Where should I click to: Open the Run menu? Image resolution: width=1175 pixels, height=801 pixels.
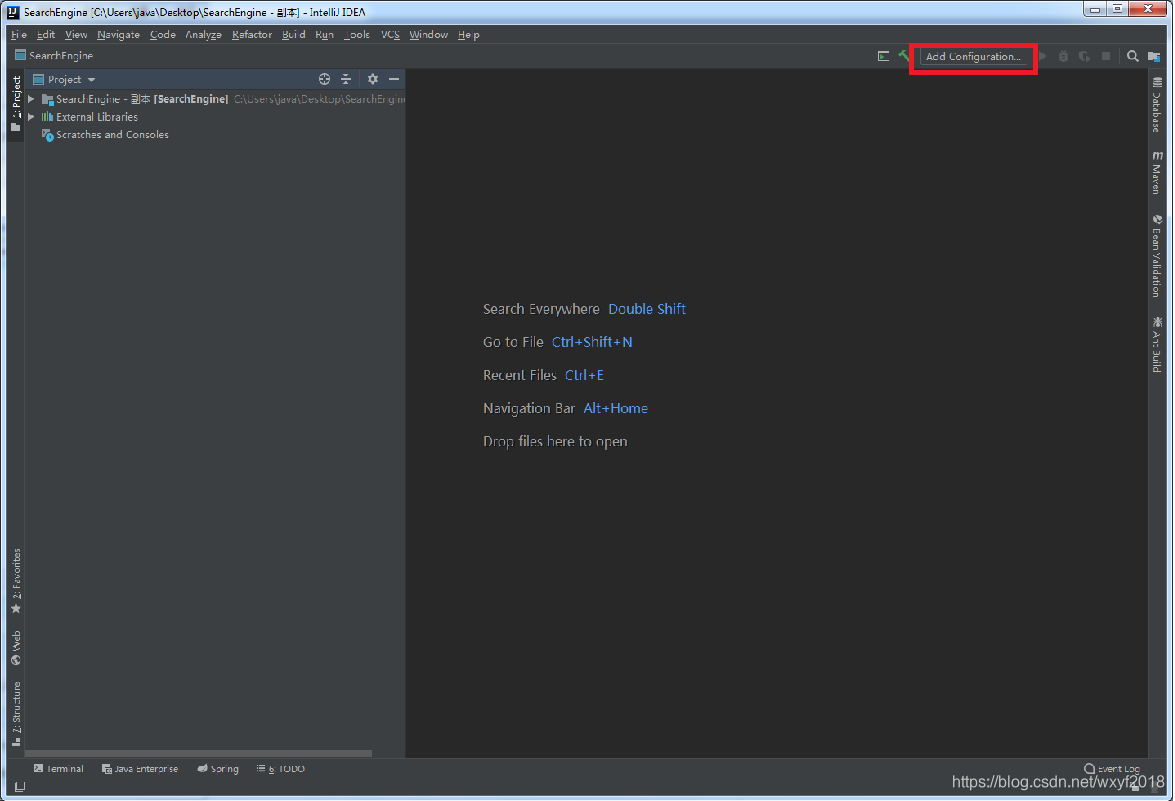[324, 34]
